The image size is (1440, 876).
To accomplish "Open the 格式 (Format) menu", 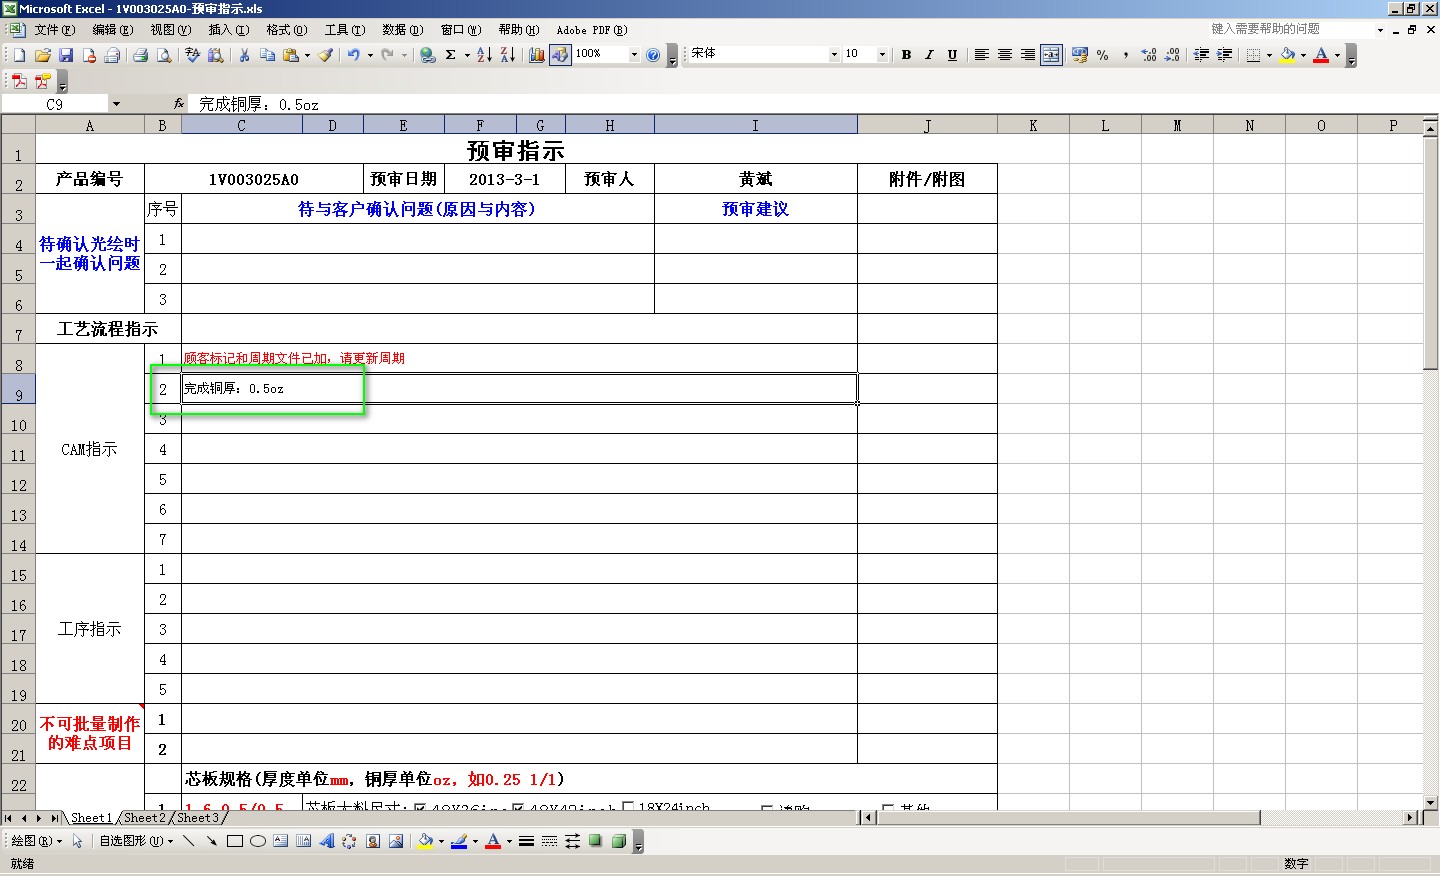I will pos(286,30).
